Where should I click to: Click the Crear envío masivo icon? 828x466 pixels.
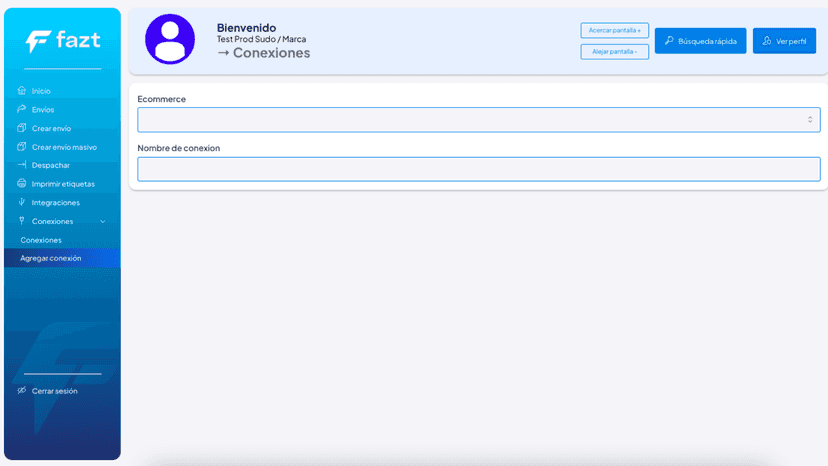pyautogui.click(x=22, y=146)
